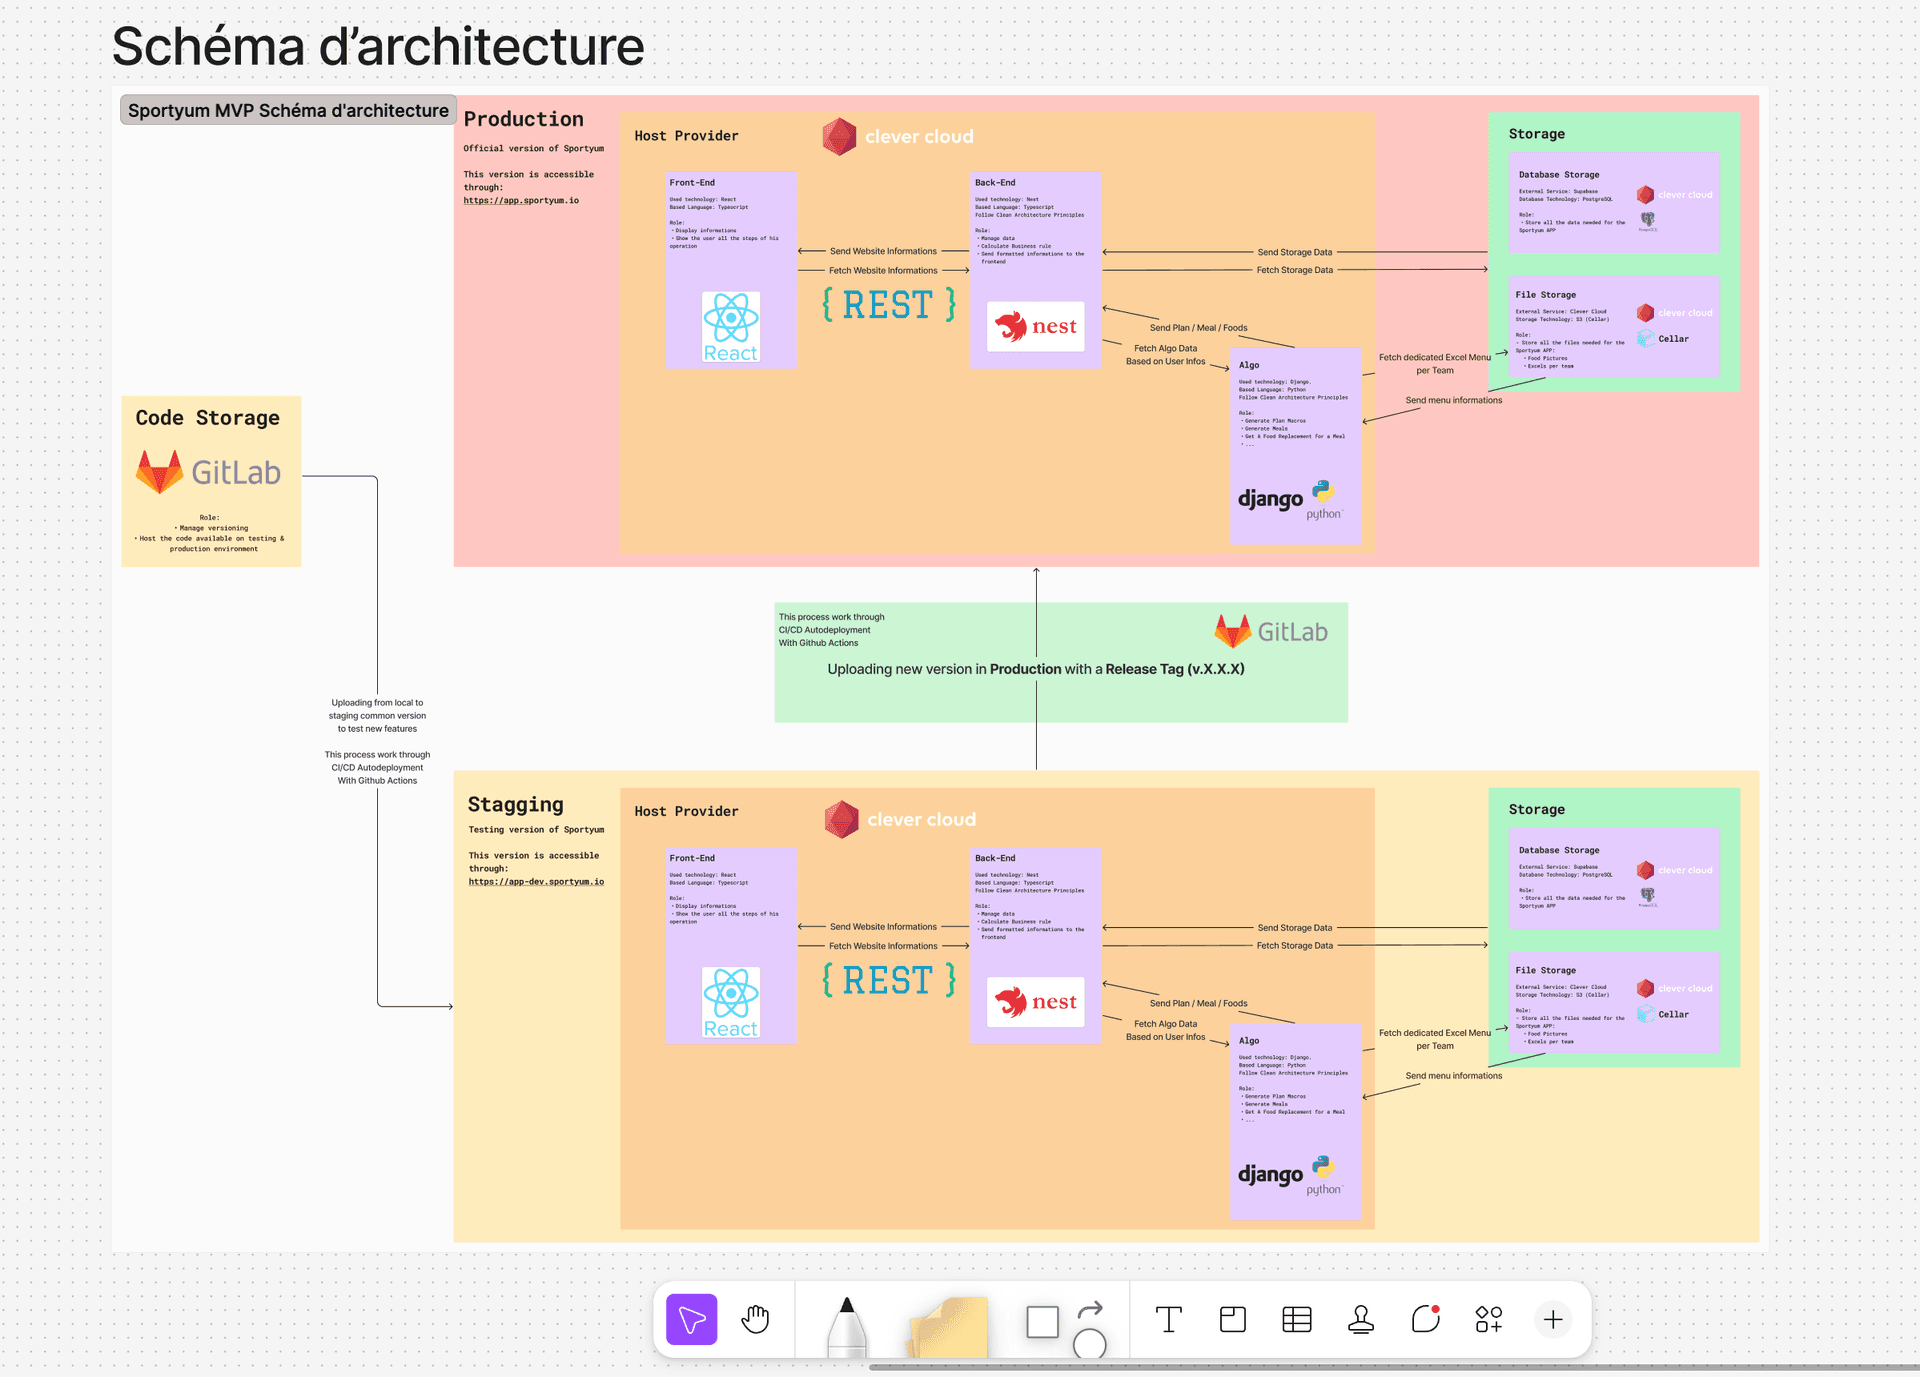1920x1377 pixels.
Task: Open widgets and shapes library icon
Action: 1488,1319
